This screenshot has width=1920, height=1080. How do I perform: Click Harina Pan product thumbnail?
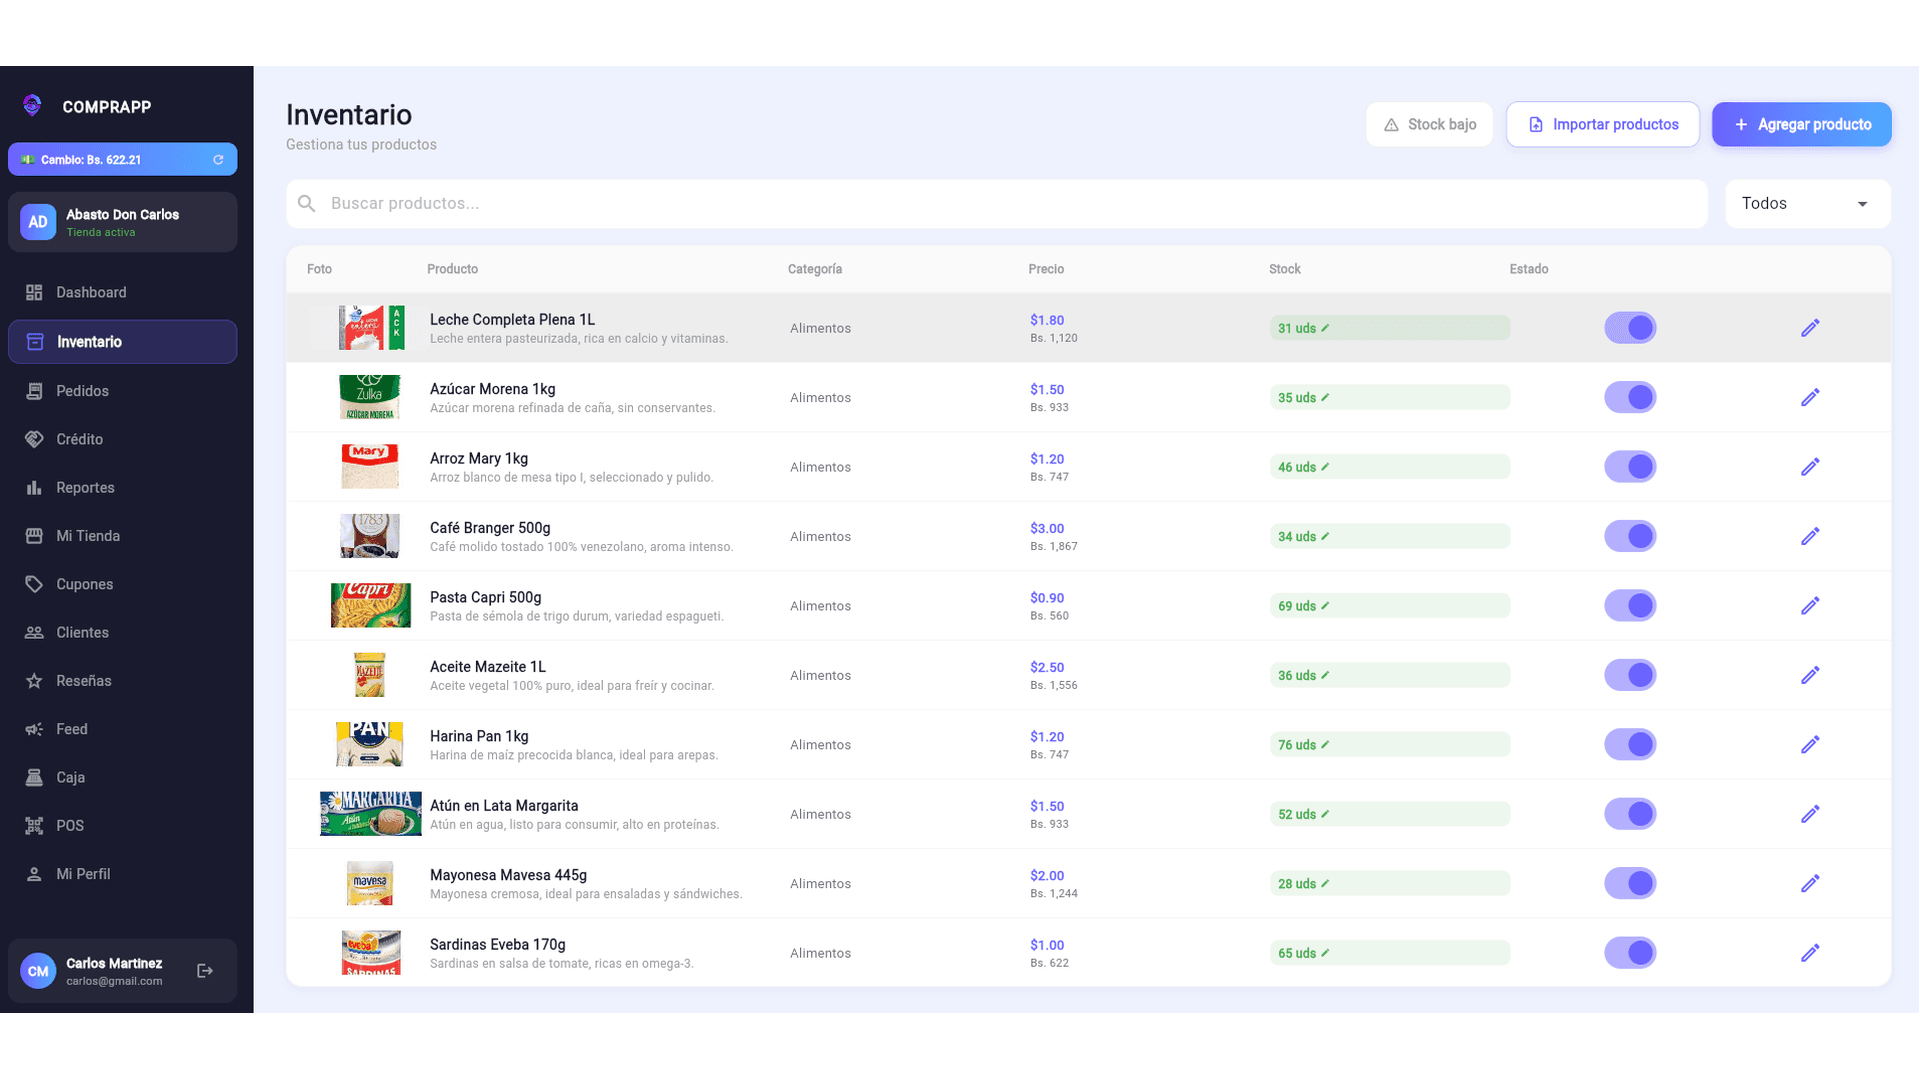click(x=370, y=745)
